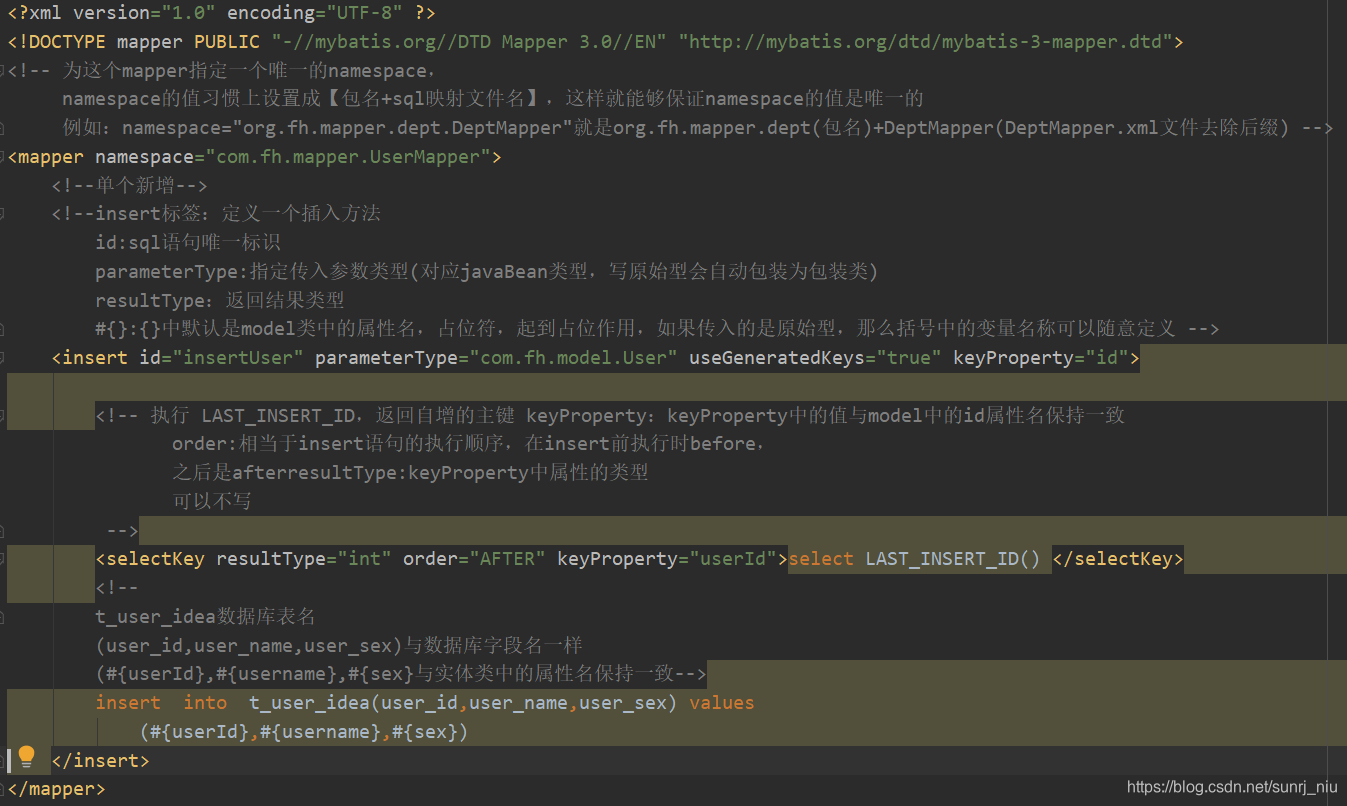Click the useGeneratedKeys value "true"
The image size is (1347, 806).
pos(909,358)
